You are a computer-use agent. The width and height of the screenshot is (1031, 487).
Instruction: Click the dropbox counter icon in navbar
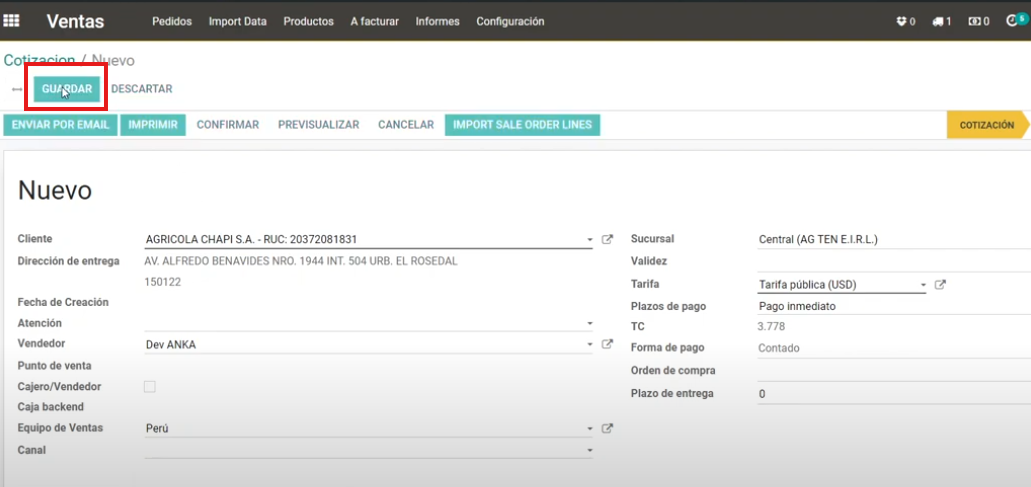click(905, 21)
